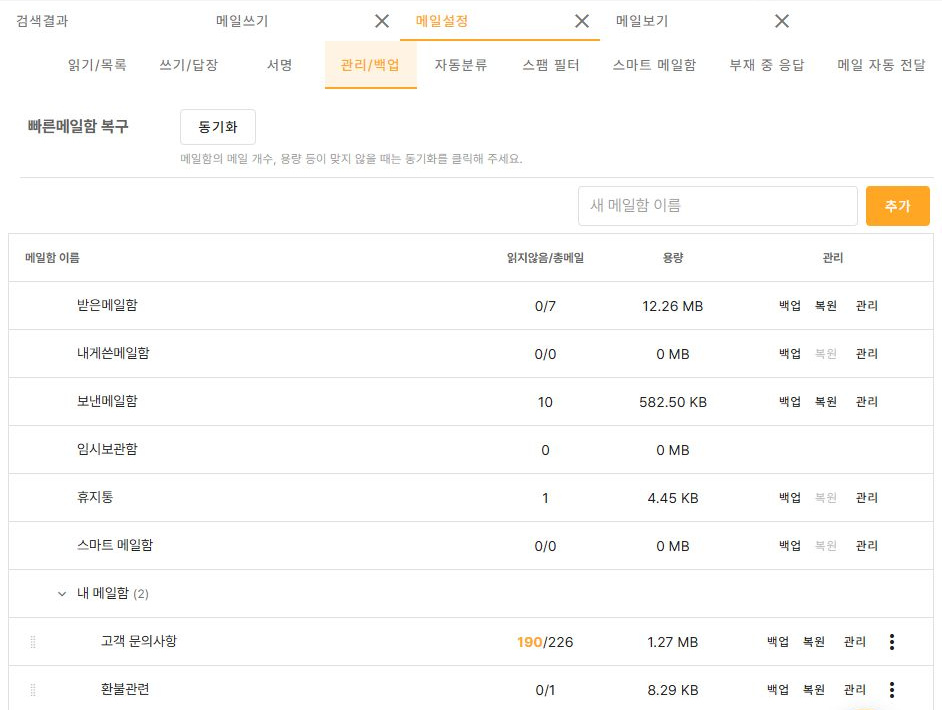This screenshot has height=710, width=942.
Task: Select the 임시보관함 row name
Action: [107, 449]
